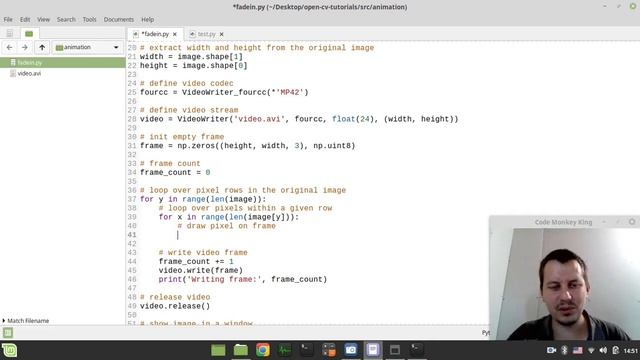Screen dimensions: 640x360
Task: Click the clock showing 14:51
Action: point(631,351)
